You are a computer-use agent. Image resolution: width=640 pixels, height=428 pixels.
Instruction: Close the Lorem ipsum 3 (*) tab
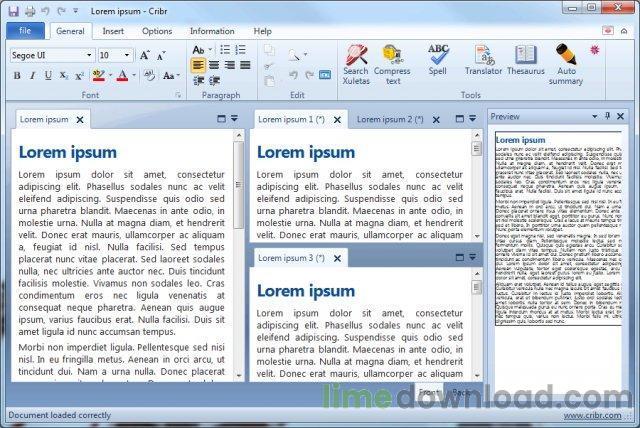[337, 258]
